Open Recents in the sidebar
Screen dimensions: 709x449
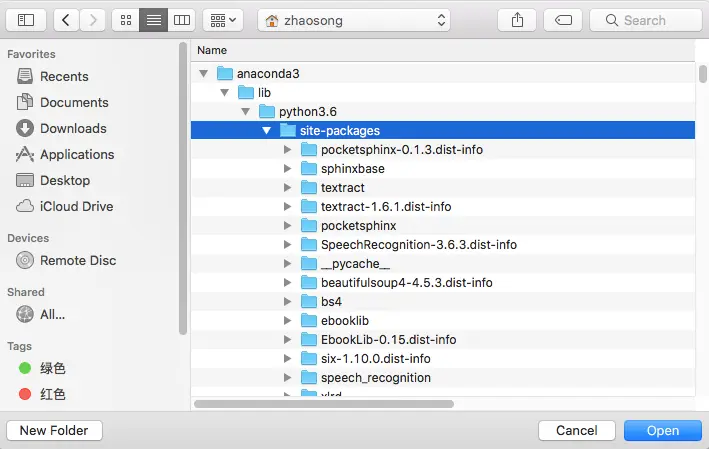pyautogui.click(x=64, y=76)
